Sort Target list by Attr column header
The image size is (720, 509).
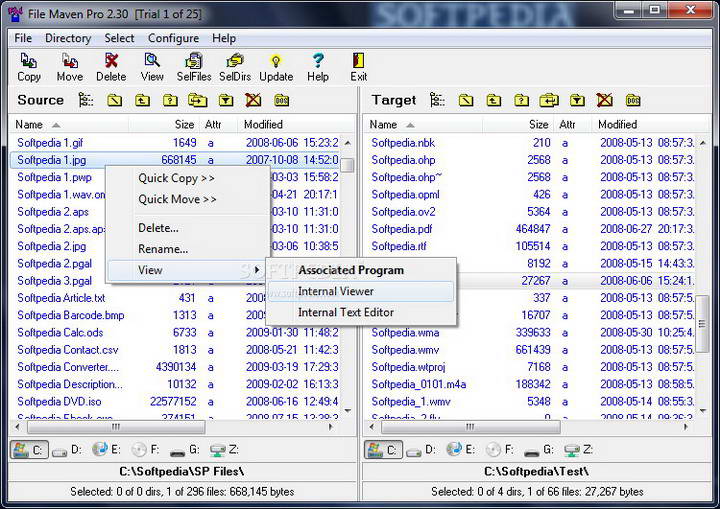(572, 124)
